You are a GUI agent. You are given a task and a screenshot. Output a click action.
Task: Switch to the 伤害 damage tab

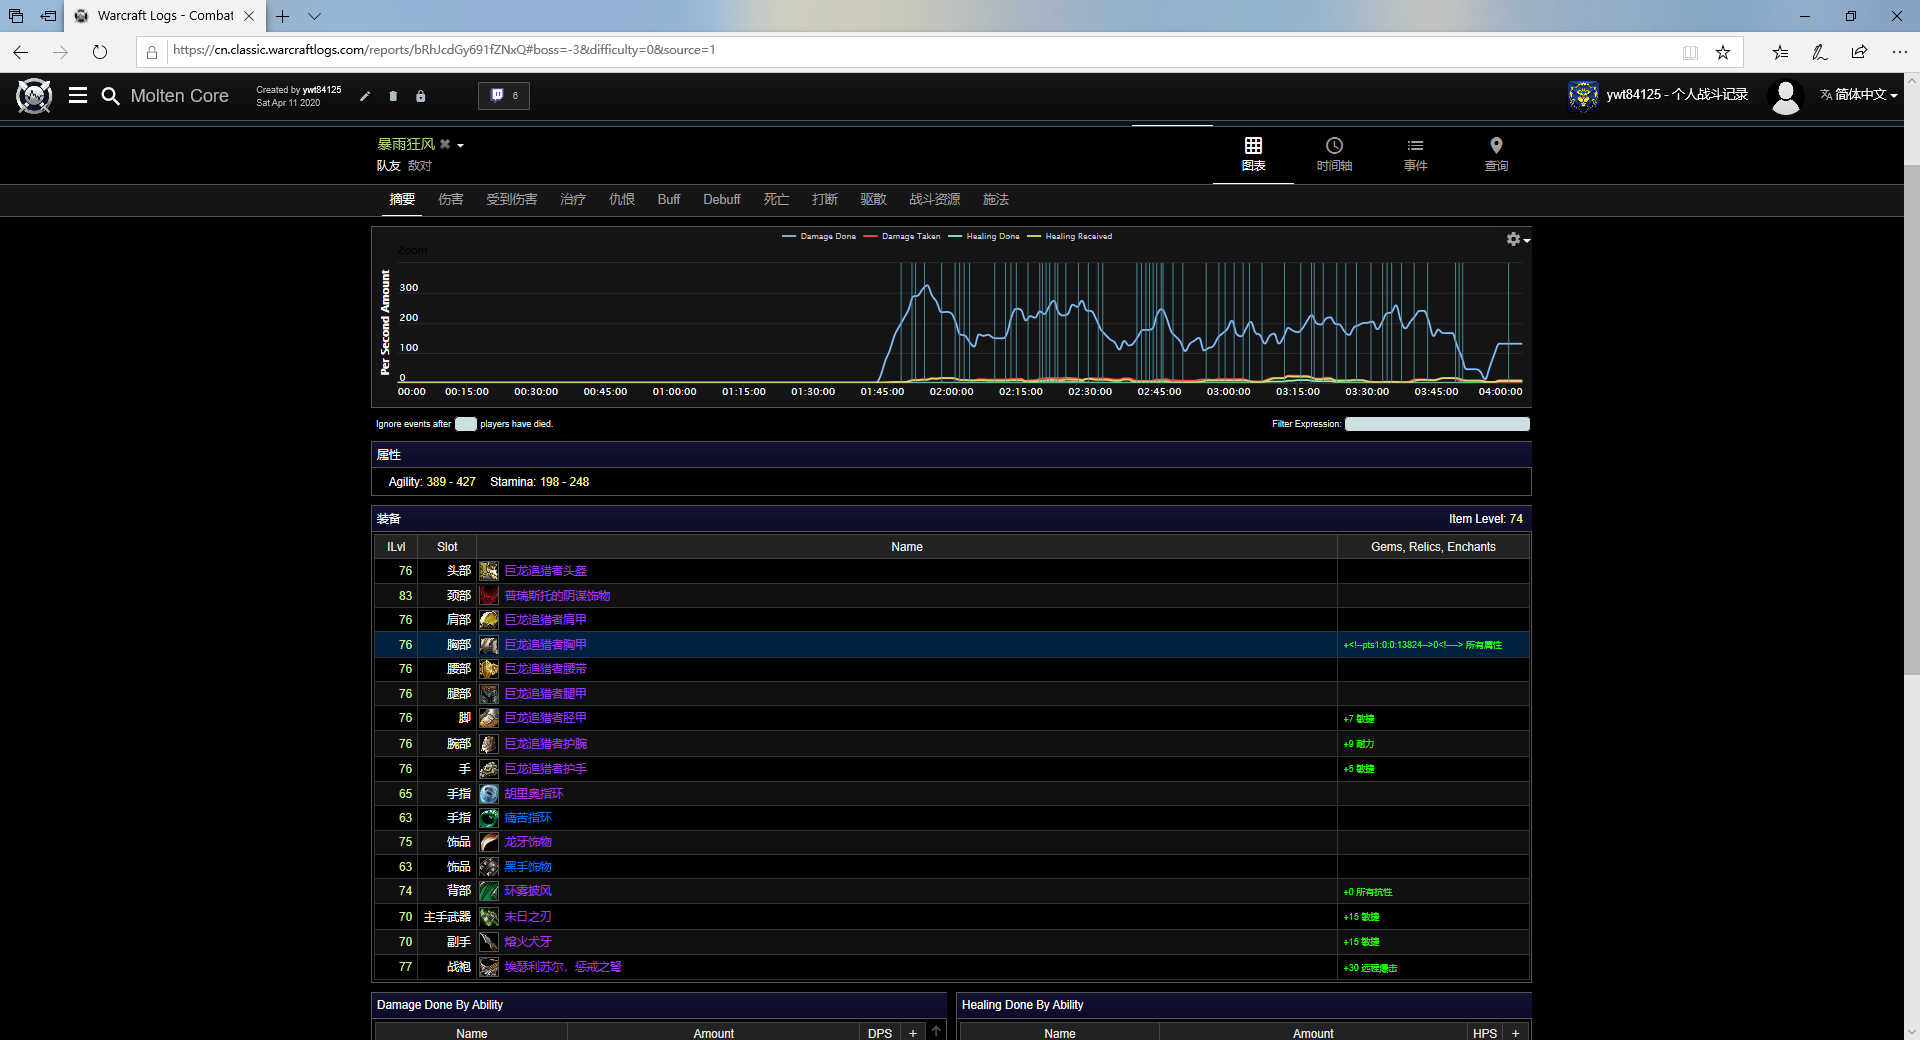(450, 200)
